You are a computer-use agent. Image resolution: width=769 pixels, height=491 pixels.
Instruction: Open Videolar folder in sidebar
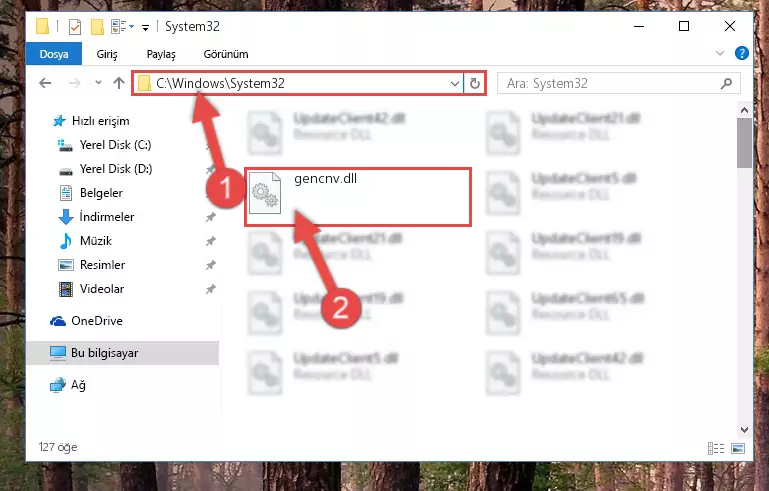(x=102, y=289)
